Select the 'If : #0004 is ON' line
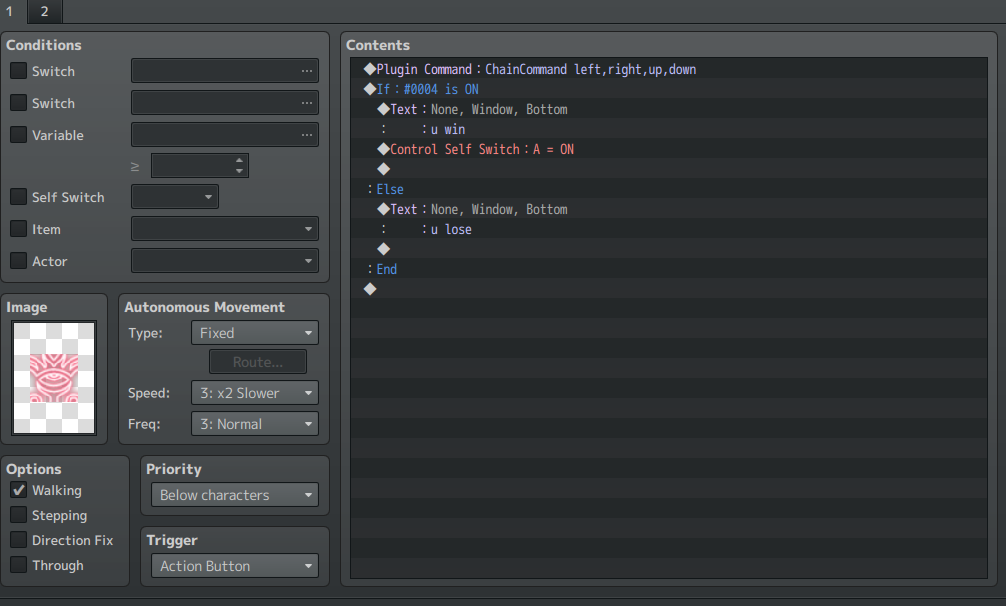1006x606 pixels. pyautogui.click(x=669, y=89)
